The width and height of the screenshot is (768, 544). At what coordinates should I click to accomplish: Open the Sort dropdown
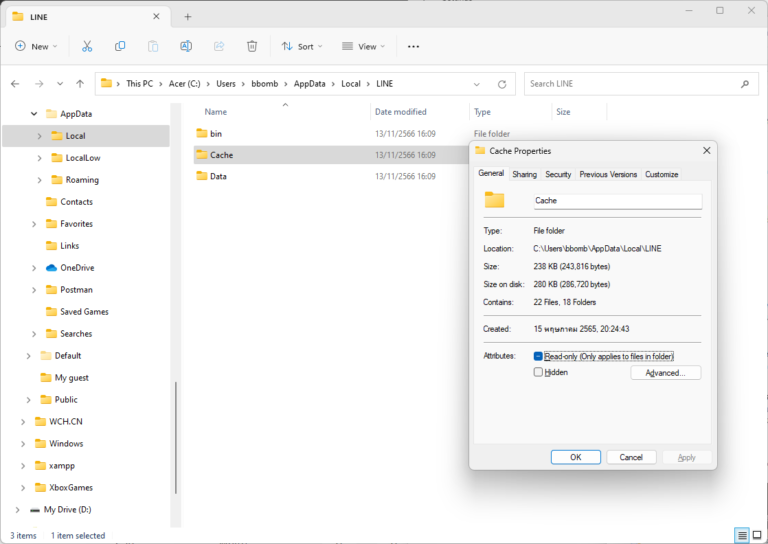pos(302,47)
